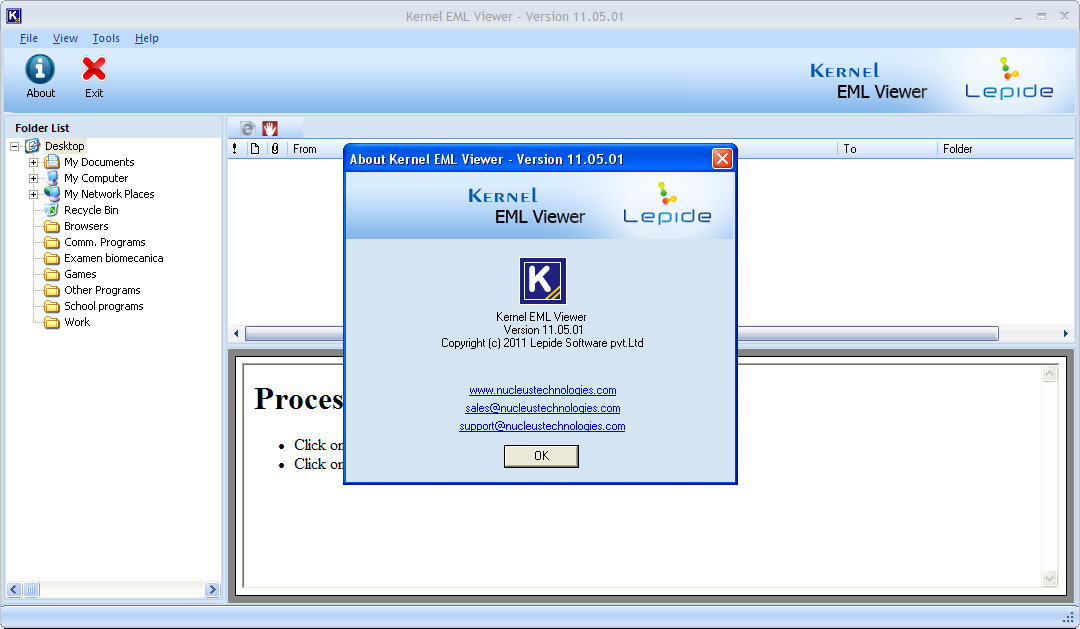
Task: Collapse the Desktop tree node
Action: (14, 146)
